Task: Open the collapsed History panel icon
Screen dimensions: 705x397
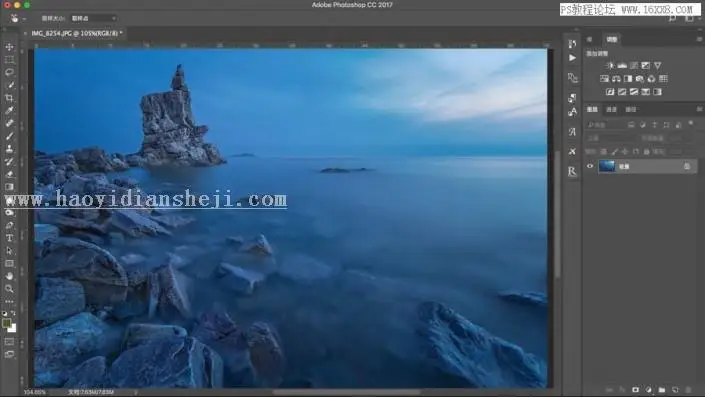Action: click(572, 44)
